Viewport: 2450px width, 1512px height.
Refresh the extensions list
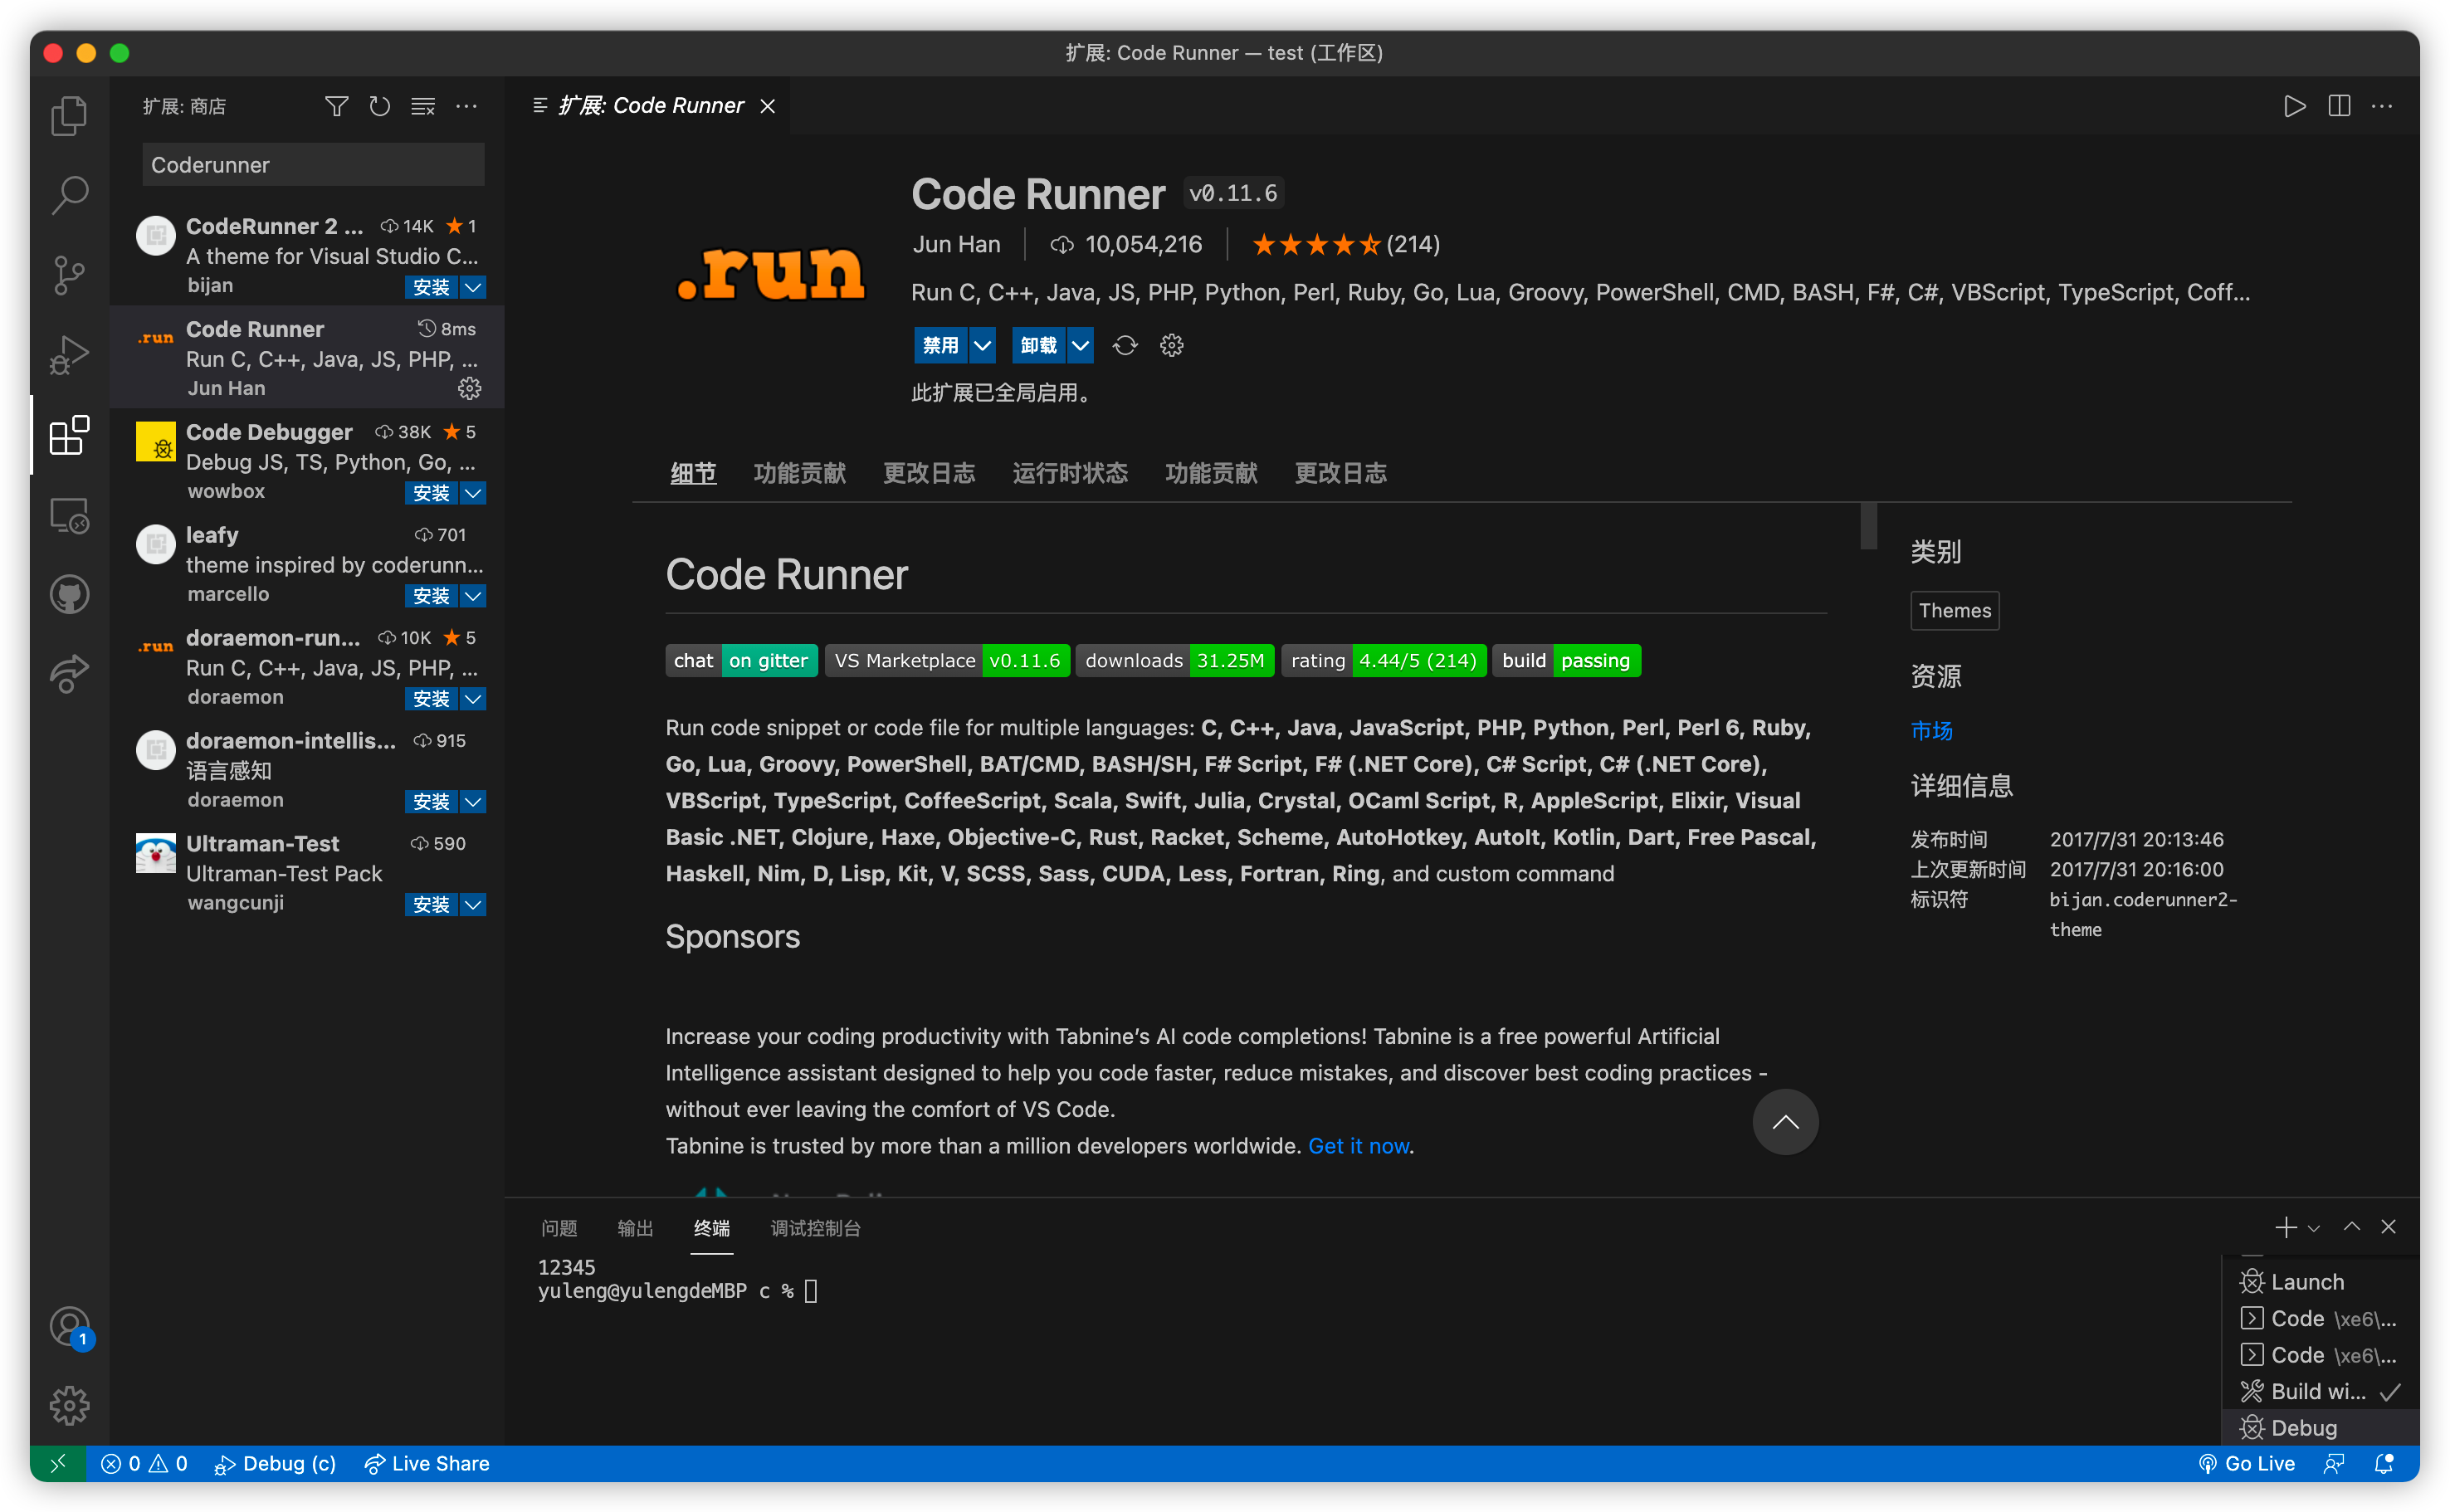pyautogui.click(x=380, y=106)
